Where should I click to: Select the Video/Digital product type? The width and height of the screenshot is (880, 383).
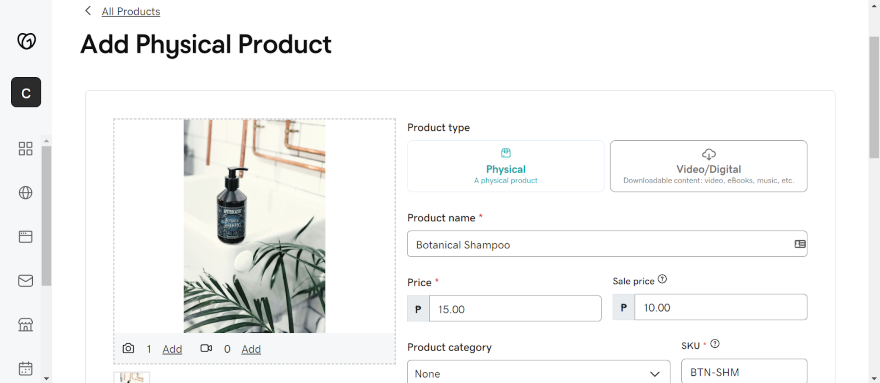click(x=709, y=166)
